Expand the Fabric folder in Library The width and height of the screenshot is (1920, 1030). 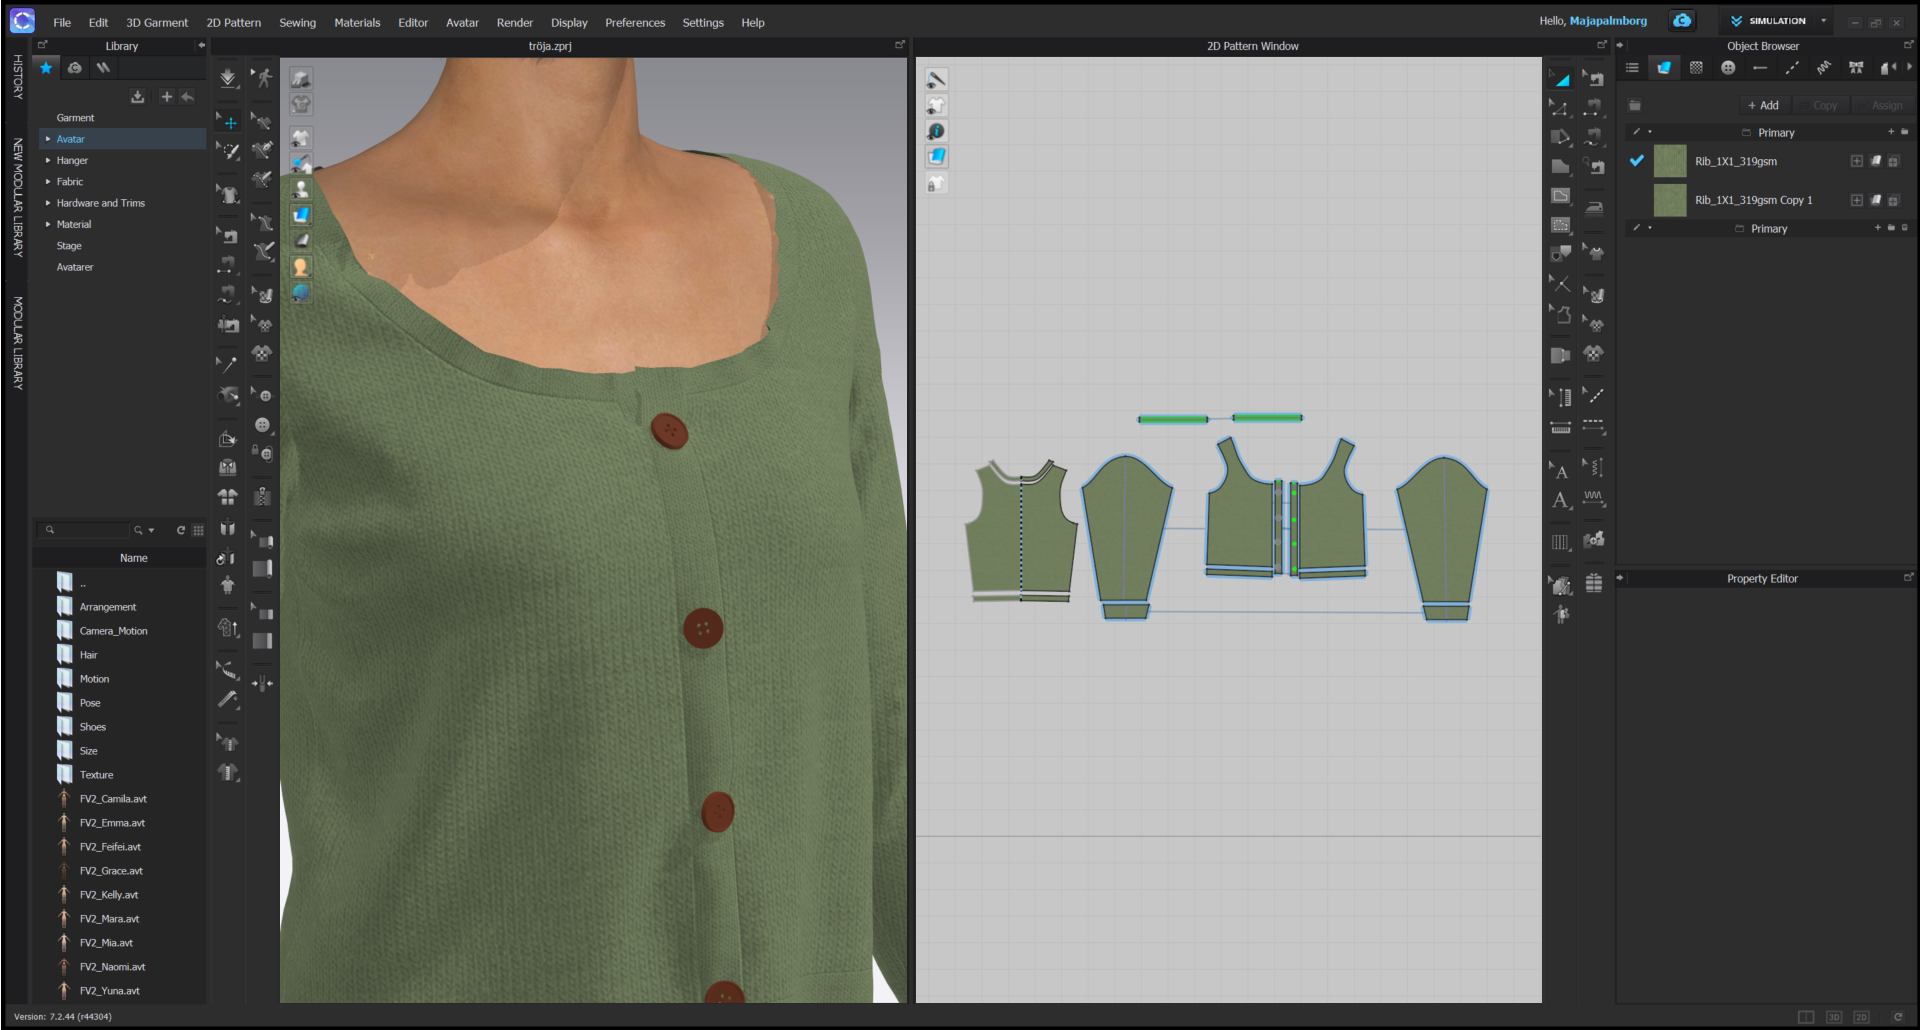pos(48,182)
